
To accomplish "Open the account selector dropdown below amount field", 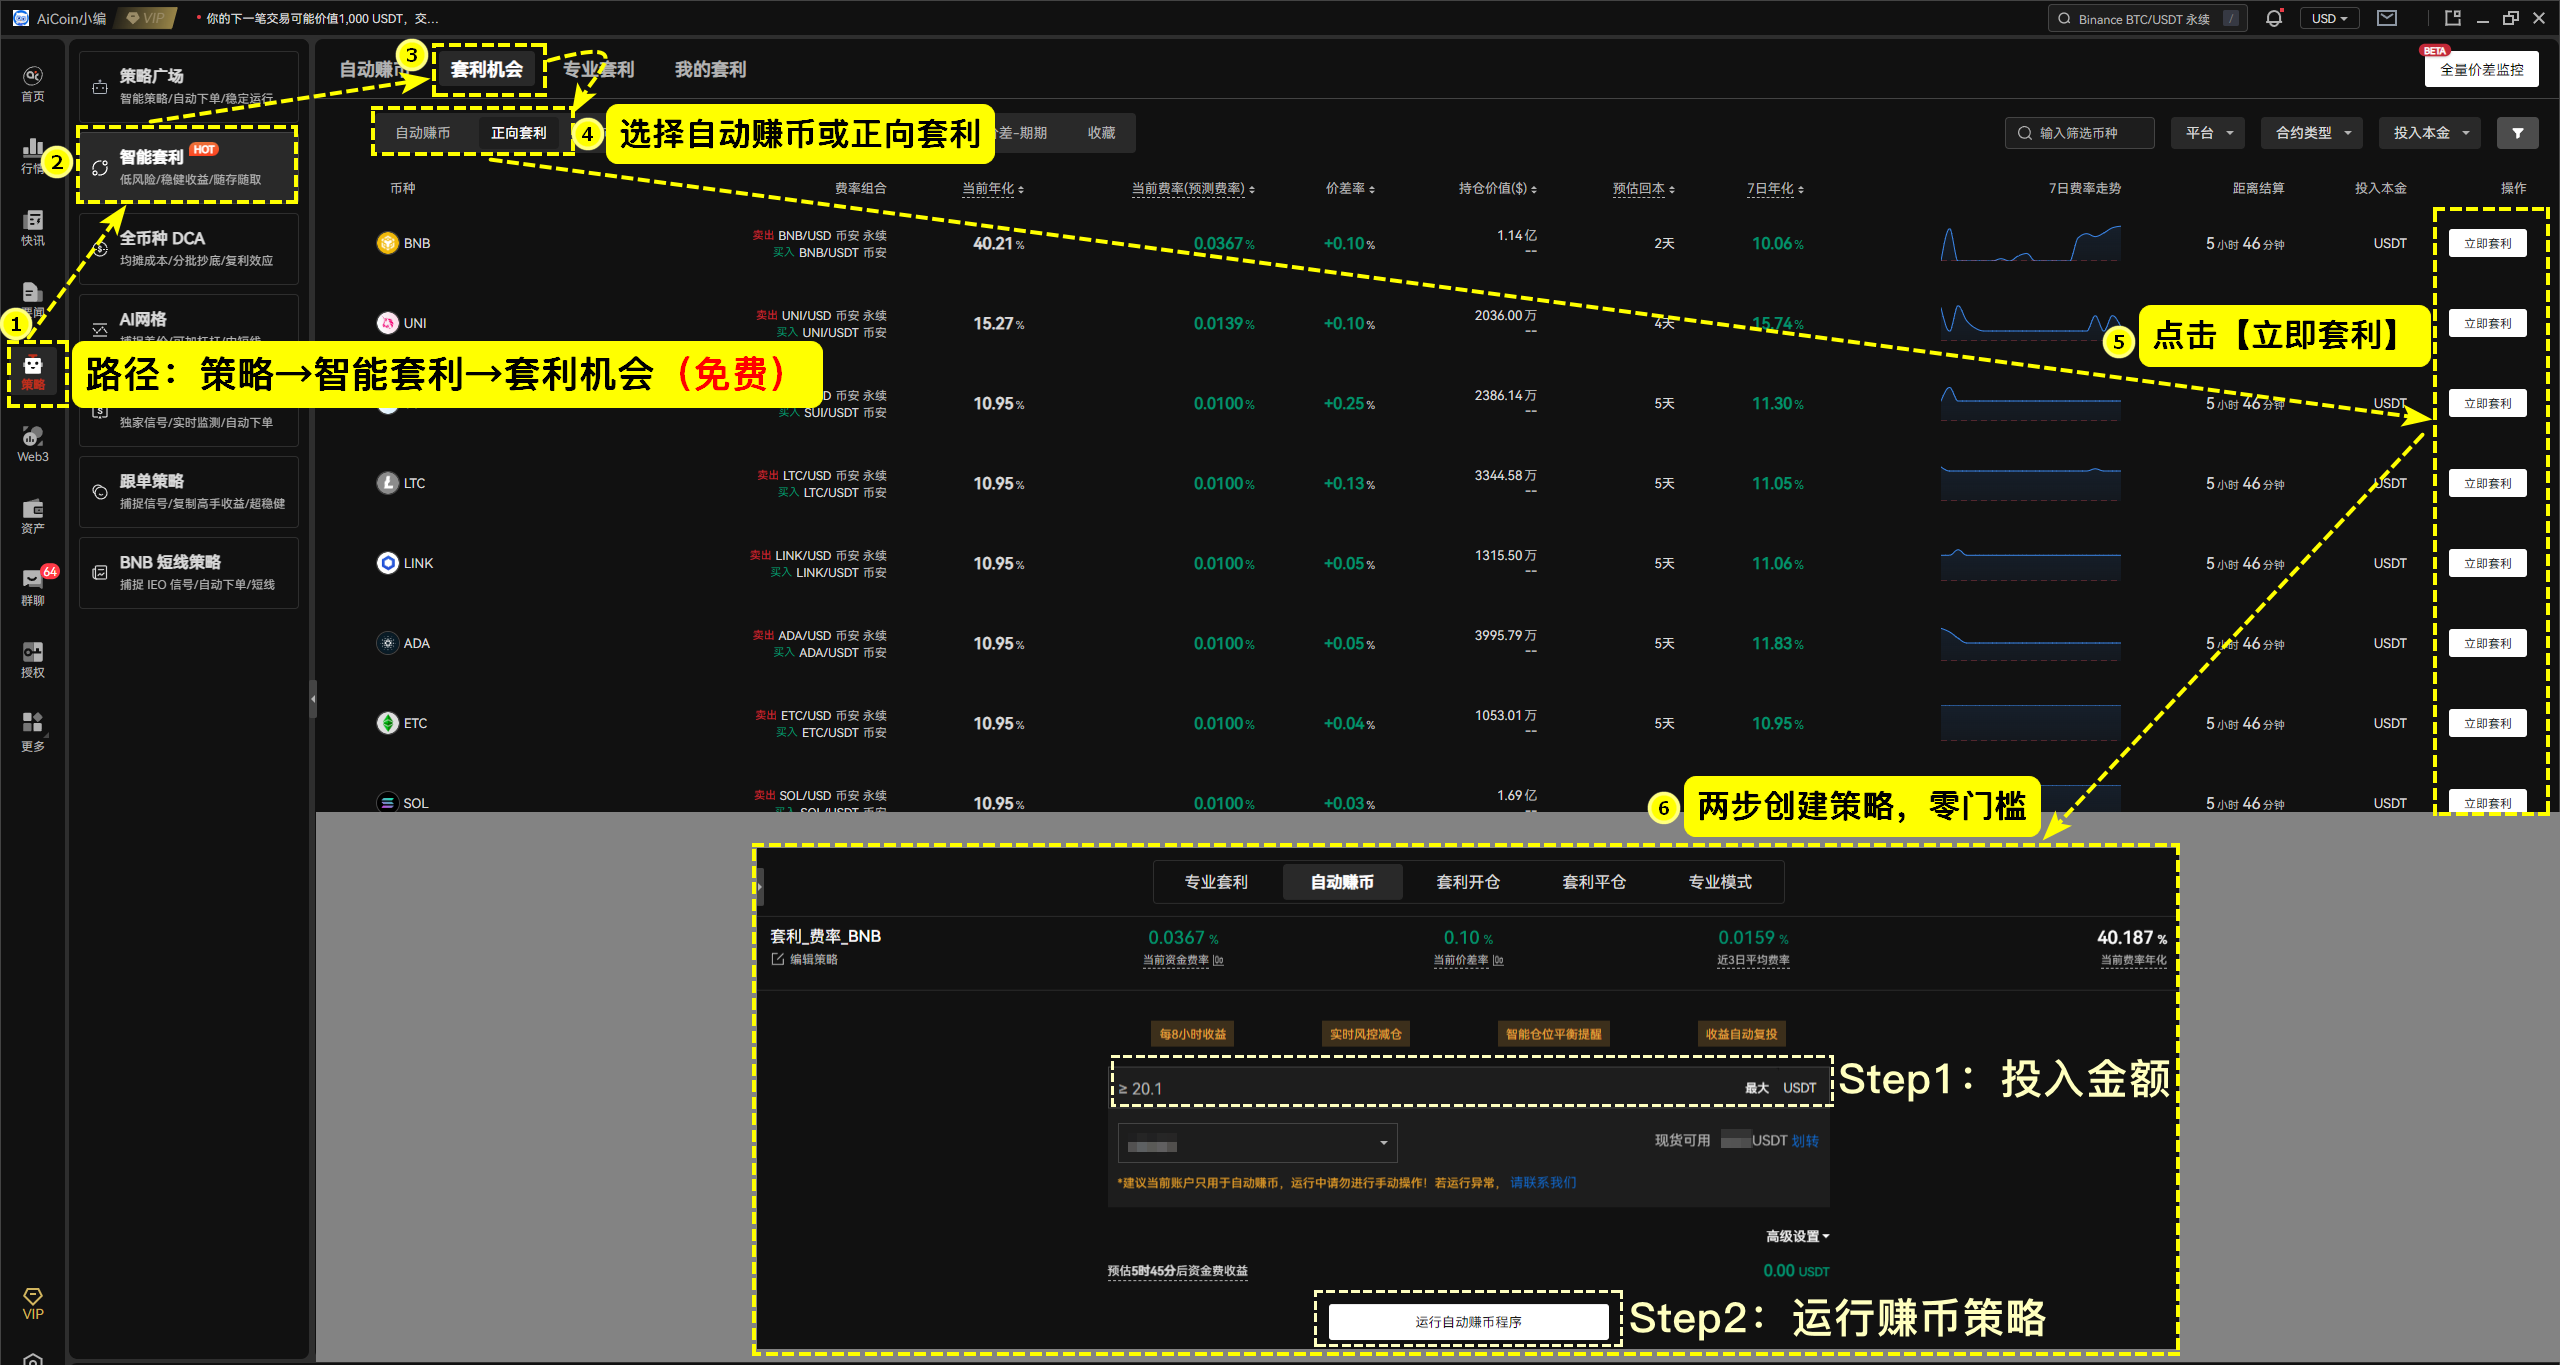I will pos(1257,1143).
